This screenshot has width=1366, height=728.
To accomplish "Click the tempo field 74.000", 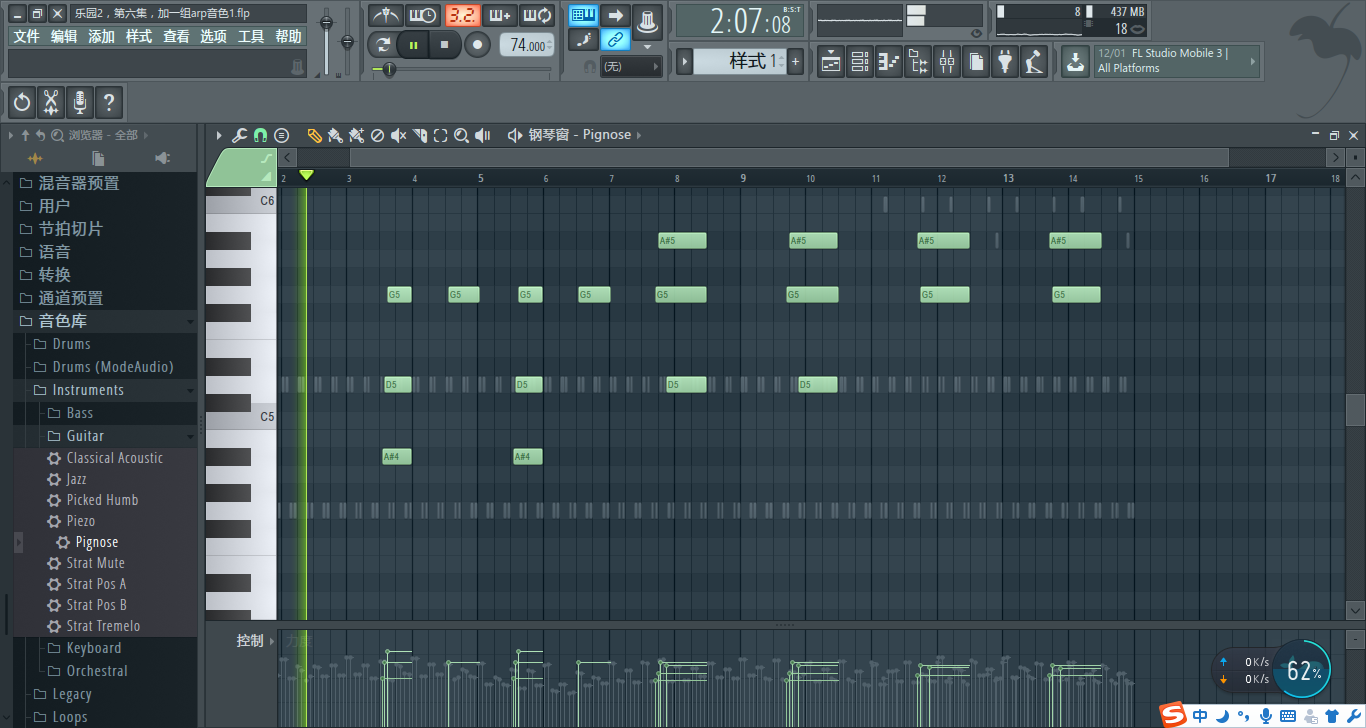I will coord(527,45).
